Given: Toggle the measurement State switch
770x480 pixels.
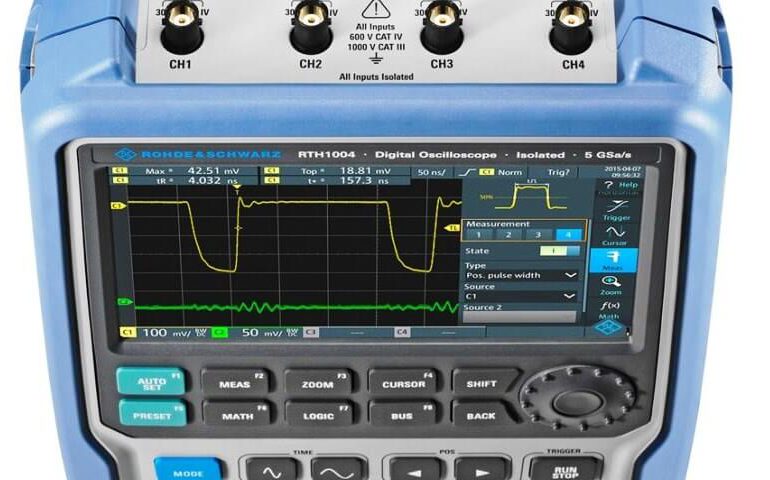Looking at the screenshot, I should click(x=559, y=251).
